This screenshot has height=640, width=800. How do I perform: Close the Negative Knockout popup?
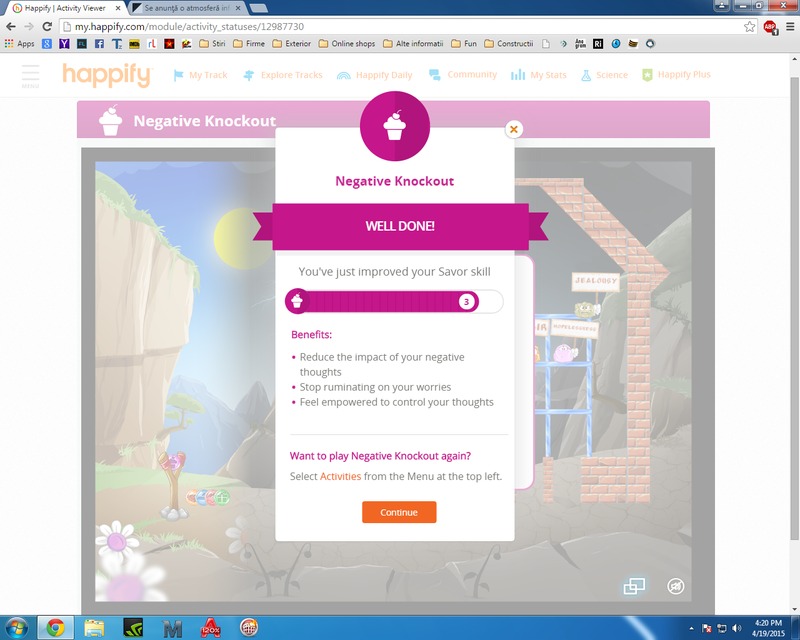514,129
